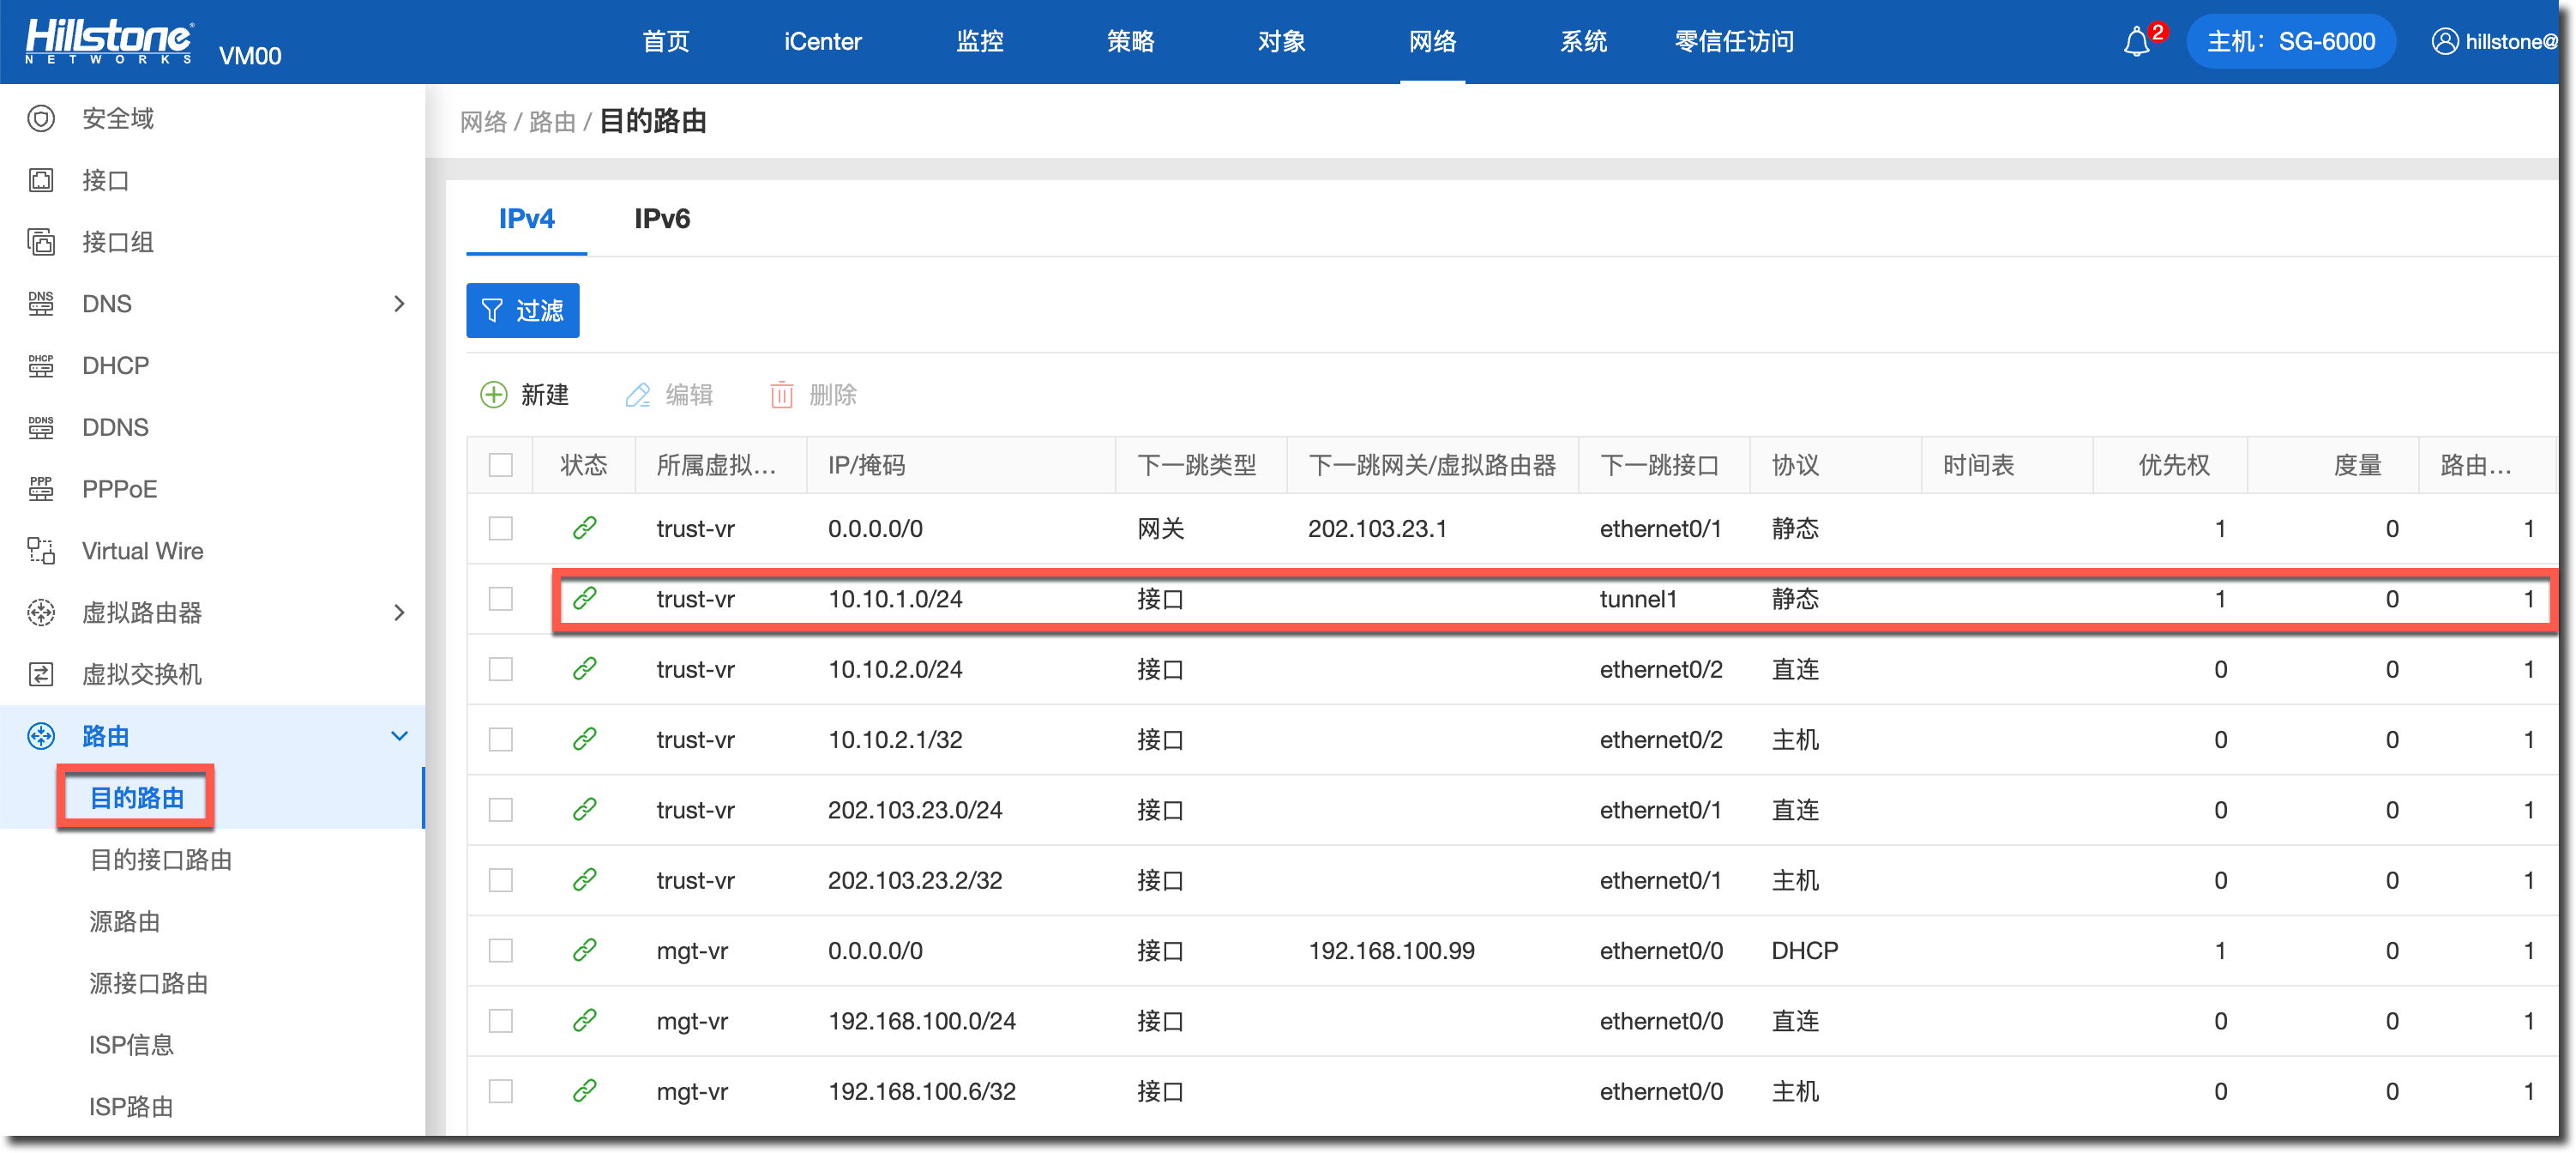Click link status icon of 10.10.1.0/24 route
Screen dimensions: 2576x1153
[x=585, y=598]
